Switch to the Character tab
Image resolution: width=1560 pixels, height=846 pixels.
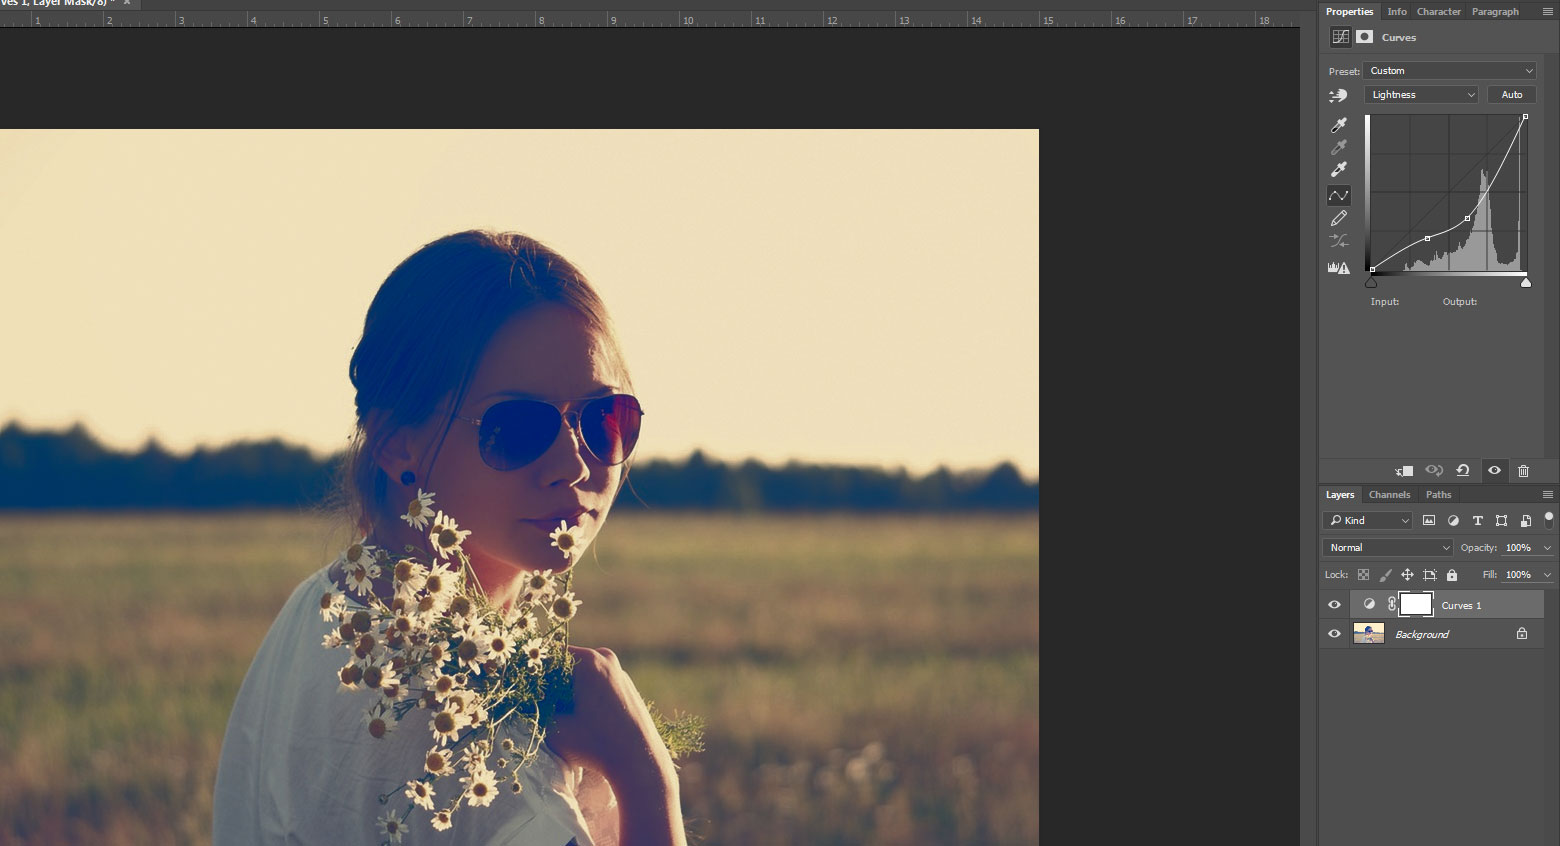(x=1439, y=12)
